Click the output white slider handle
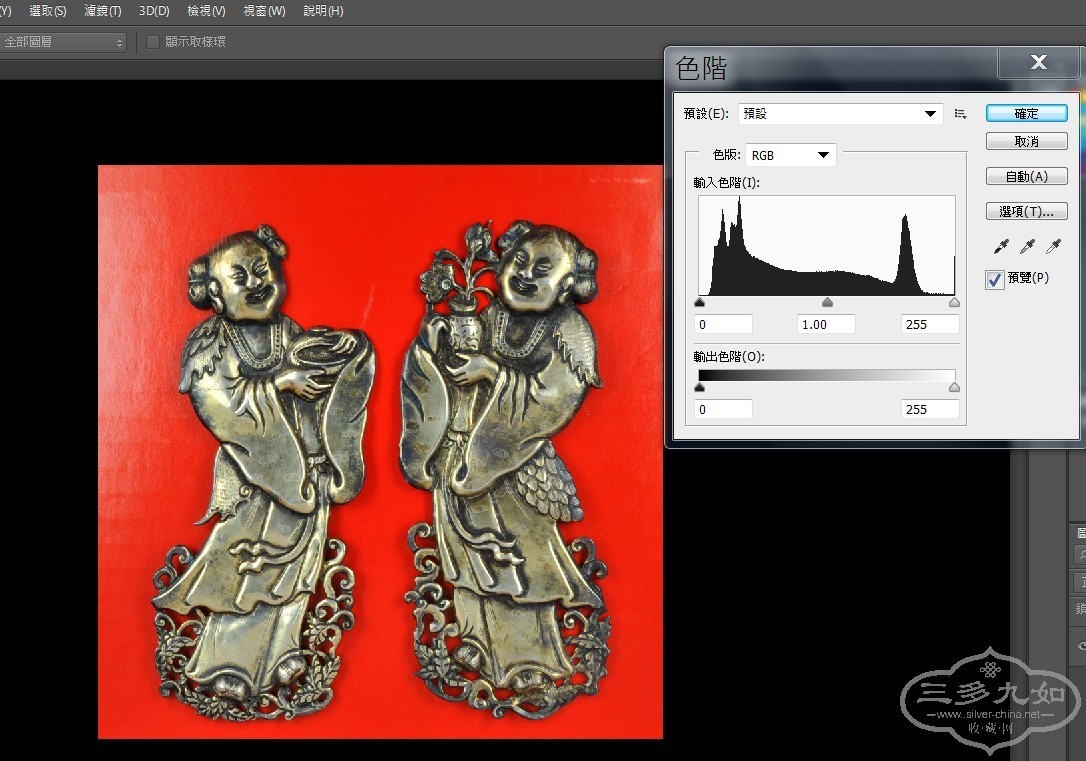 954,387
